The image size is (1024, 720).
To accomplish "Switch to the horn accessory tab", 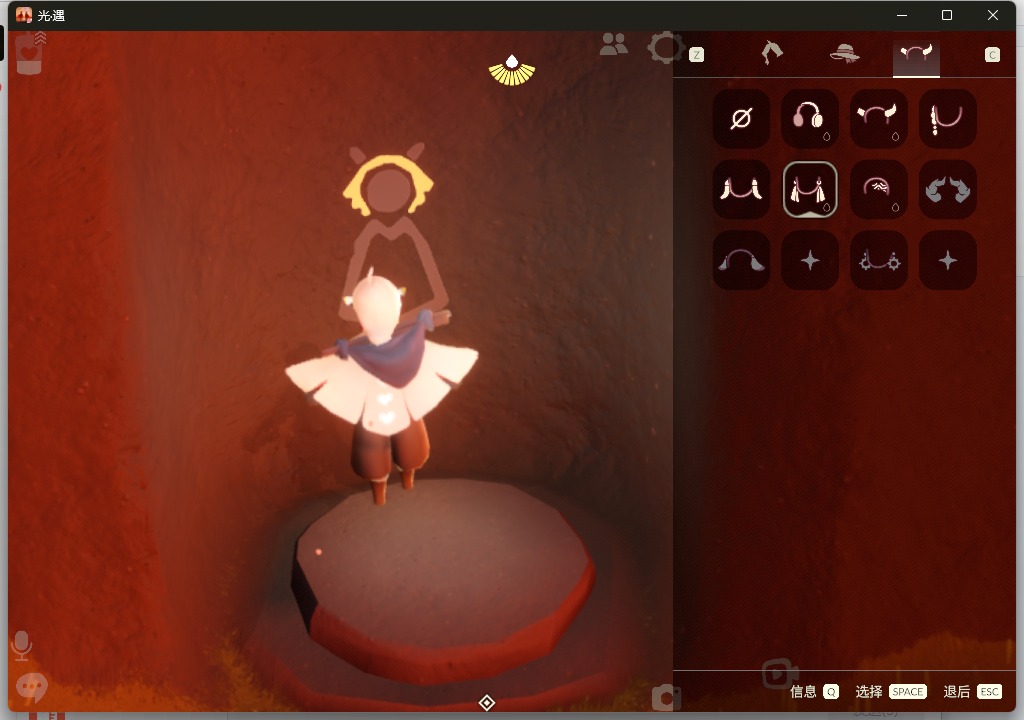I will point(916,55).
